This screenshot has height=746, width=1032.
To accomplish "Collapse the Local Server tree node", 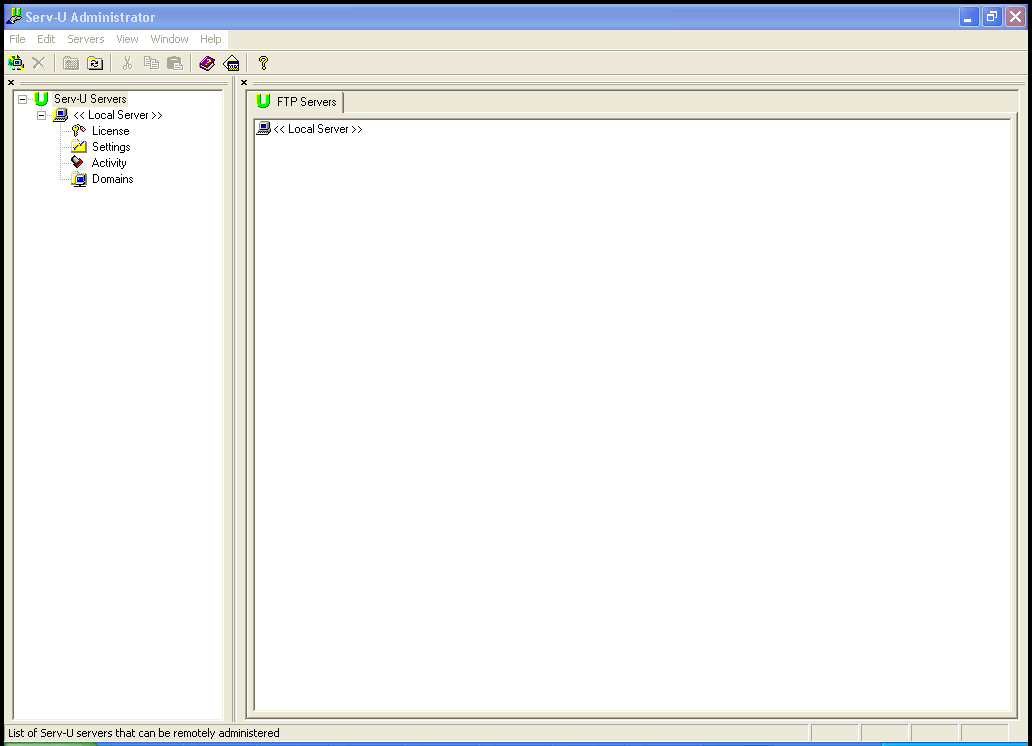I will [41, 115].
